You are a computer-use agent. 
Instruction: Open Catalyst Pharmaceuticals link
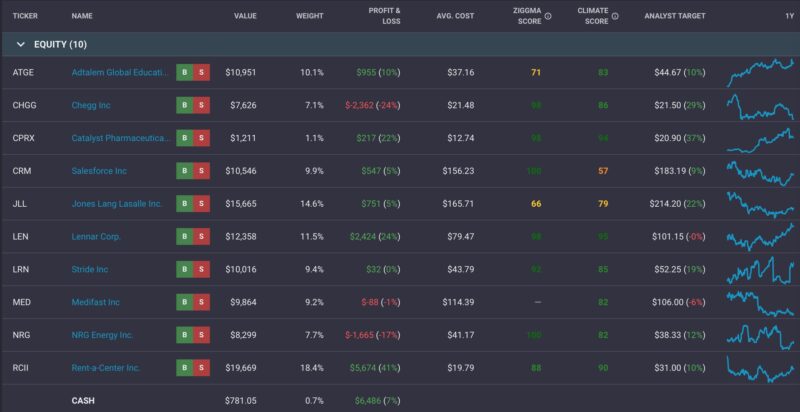click(121, 138)
